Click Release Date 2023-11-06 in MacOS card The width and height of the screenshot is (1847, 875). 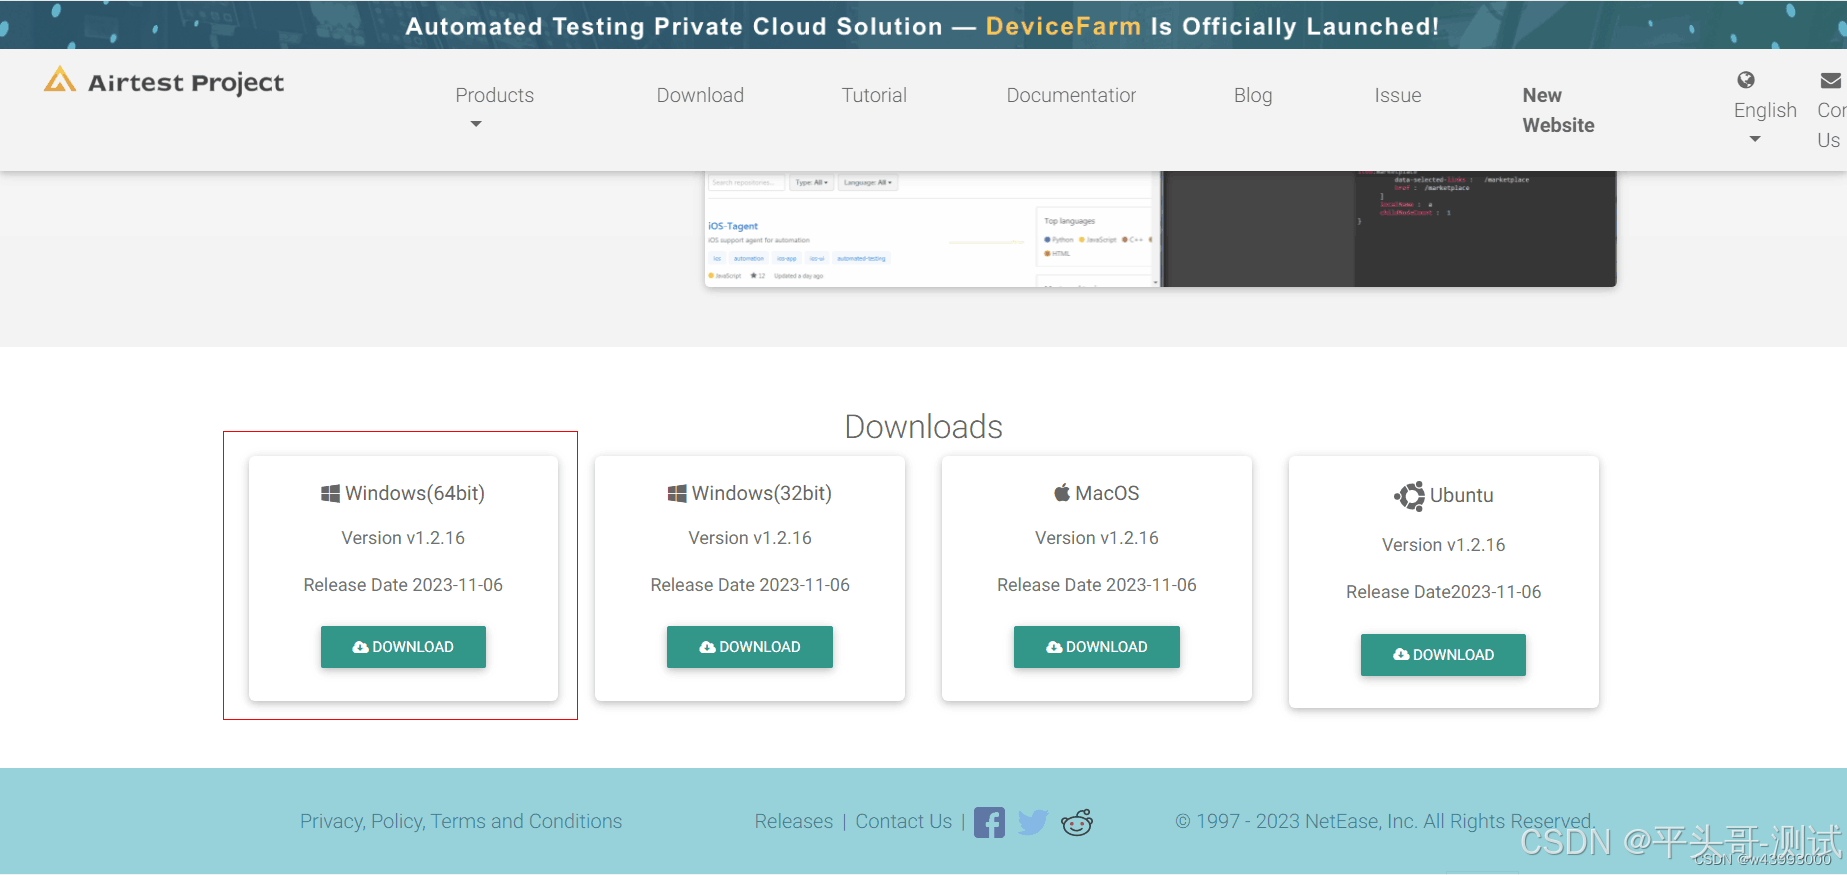pyautogui.click(x=1097, y=585)
